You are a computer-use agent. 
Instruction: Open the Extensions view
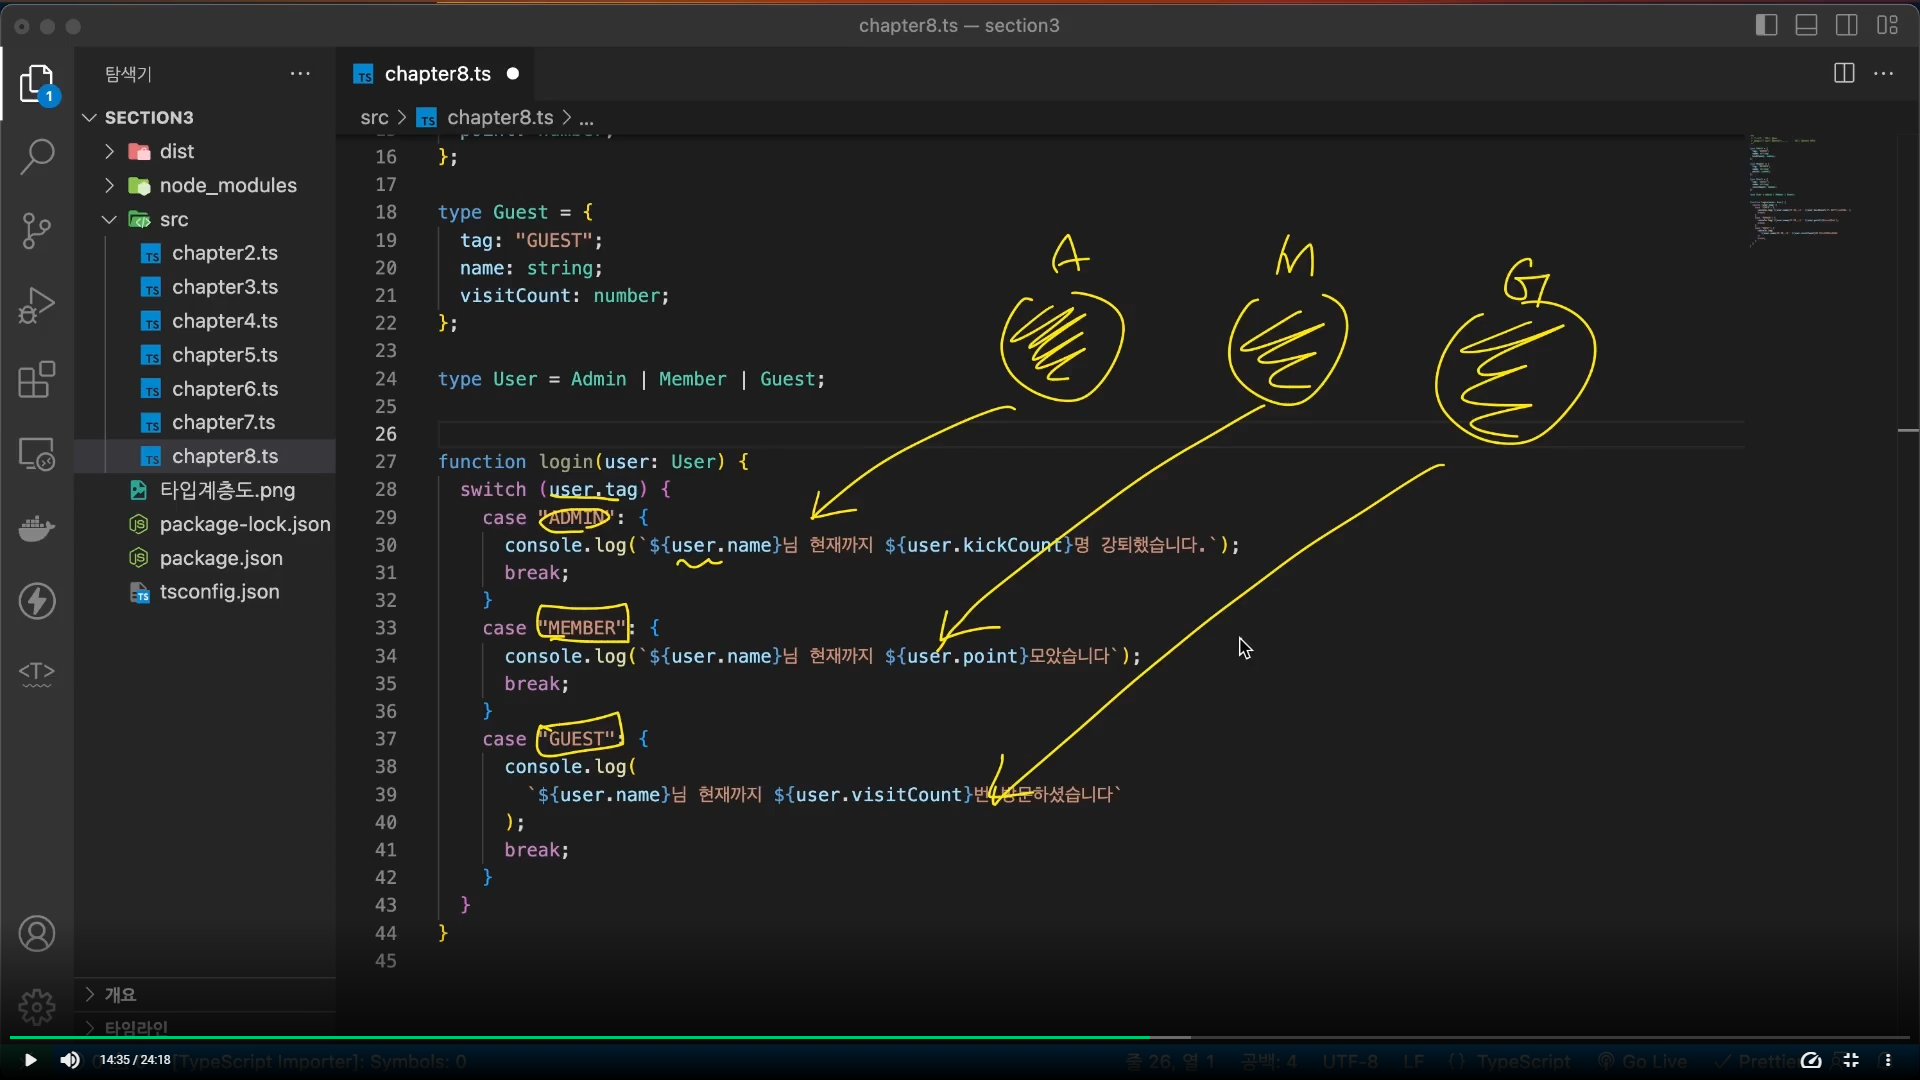tap(37, 380)
